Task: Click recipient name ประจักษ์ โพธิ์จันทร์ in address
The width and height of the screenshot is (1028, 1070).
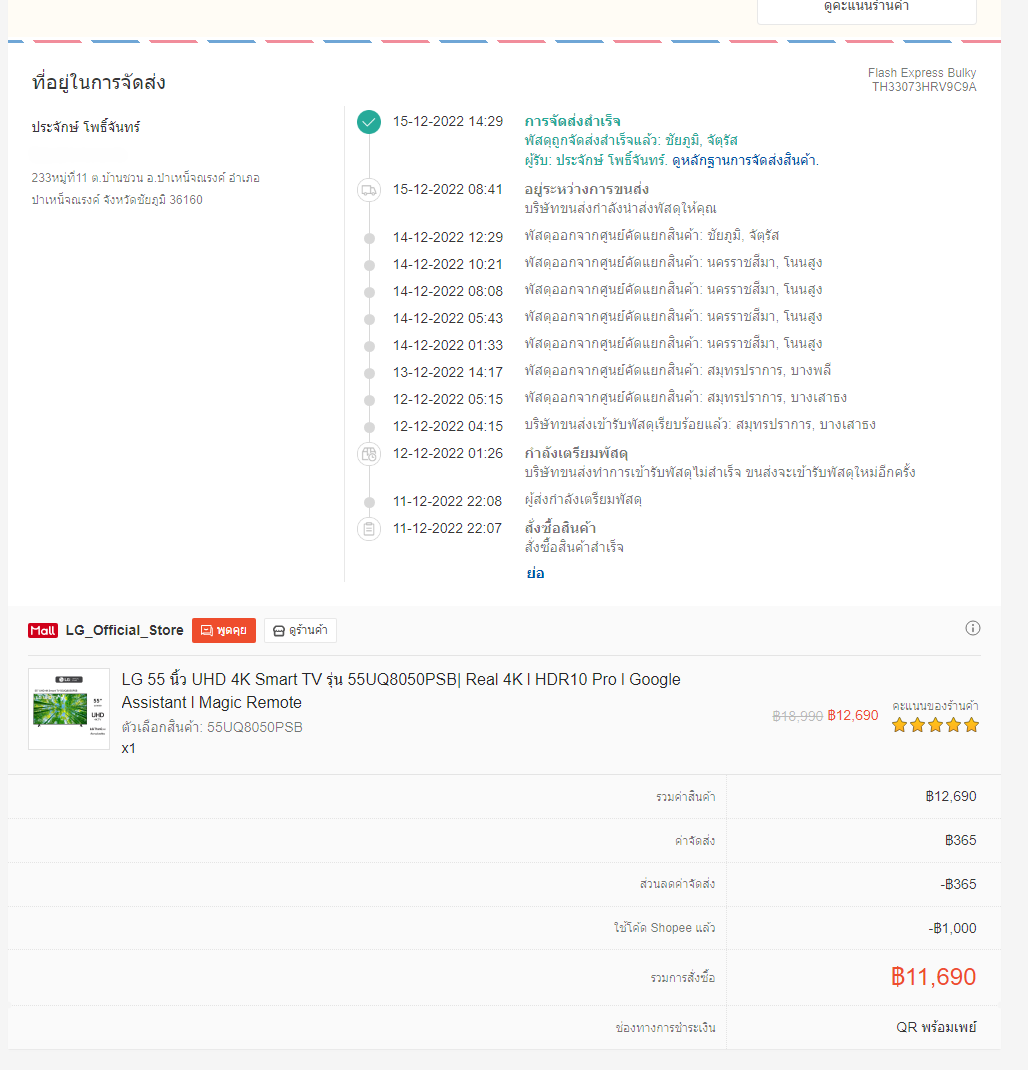Action: coord(85,128)
